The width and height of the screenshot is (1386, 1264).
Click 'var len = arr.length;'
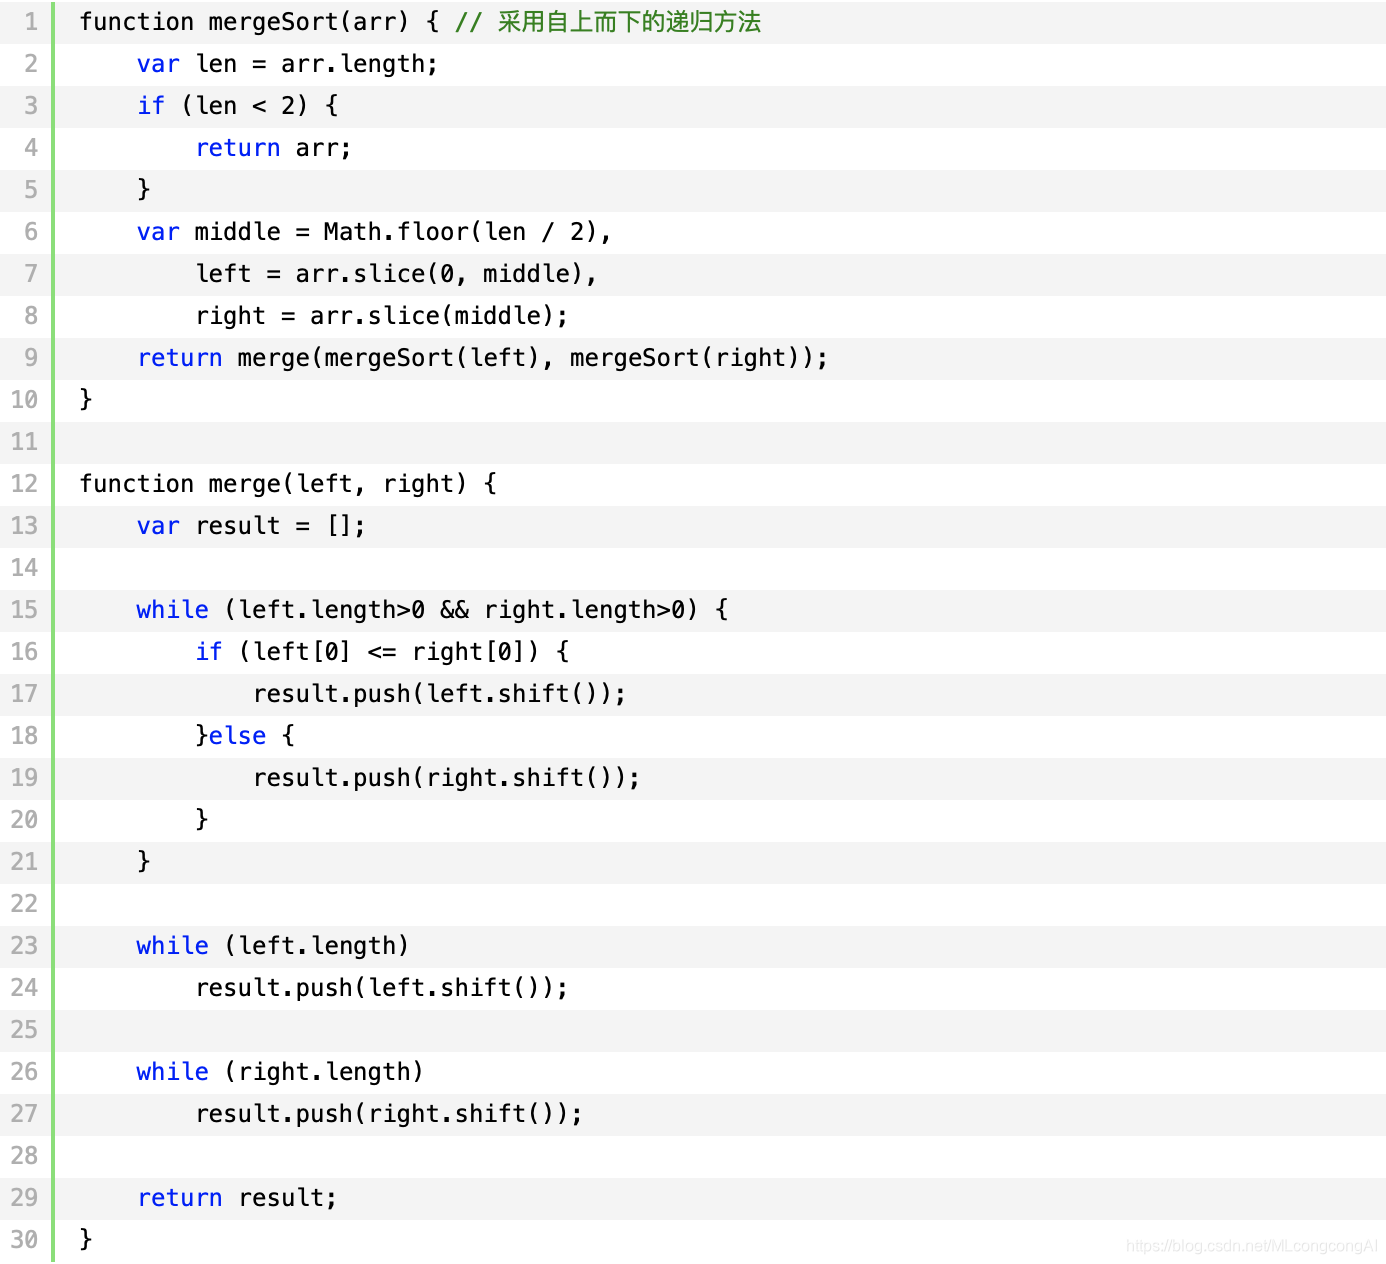click(x=287, y=64)
